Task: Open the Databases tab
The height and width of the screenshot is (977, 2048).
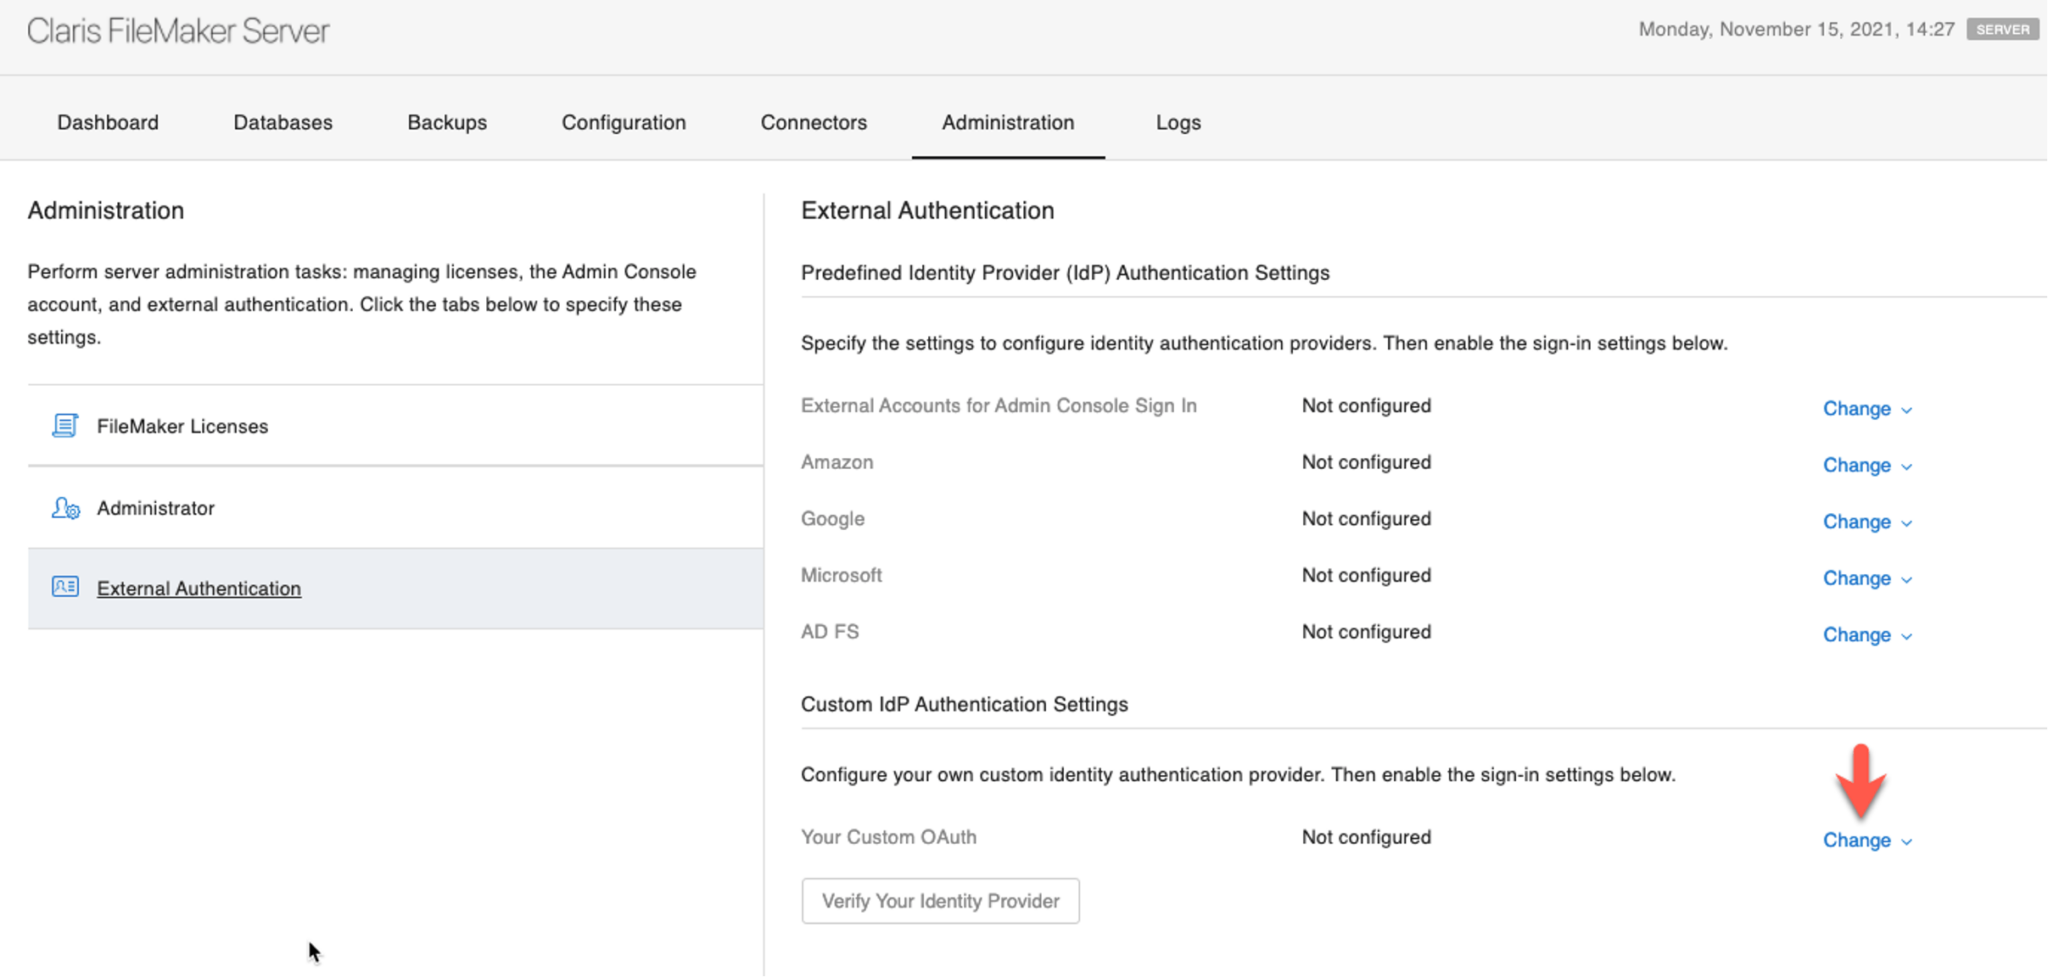Action: click(x=283, y=122)
